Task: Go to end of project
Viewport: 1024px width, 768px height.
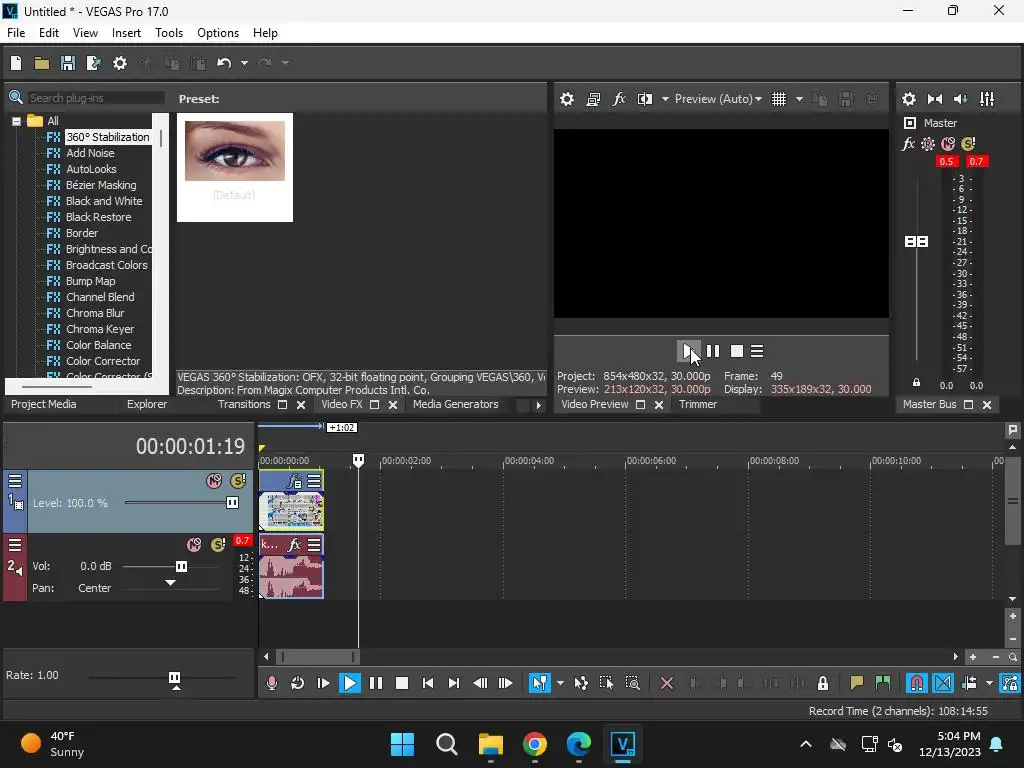Action: pyautogui.click(x=454, y=683)
